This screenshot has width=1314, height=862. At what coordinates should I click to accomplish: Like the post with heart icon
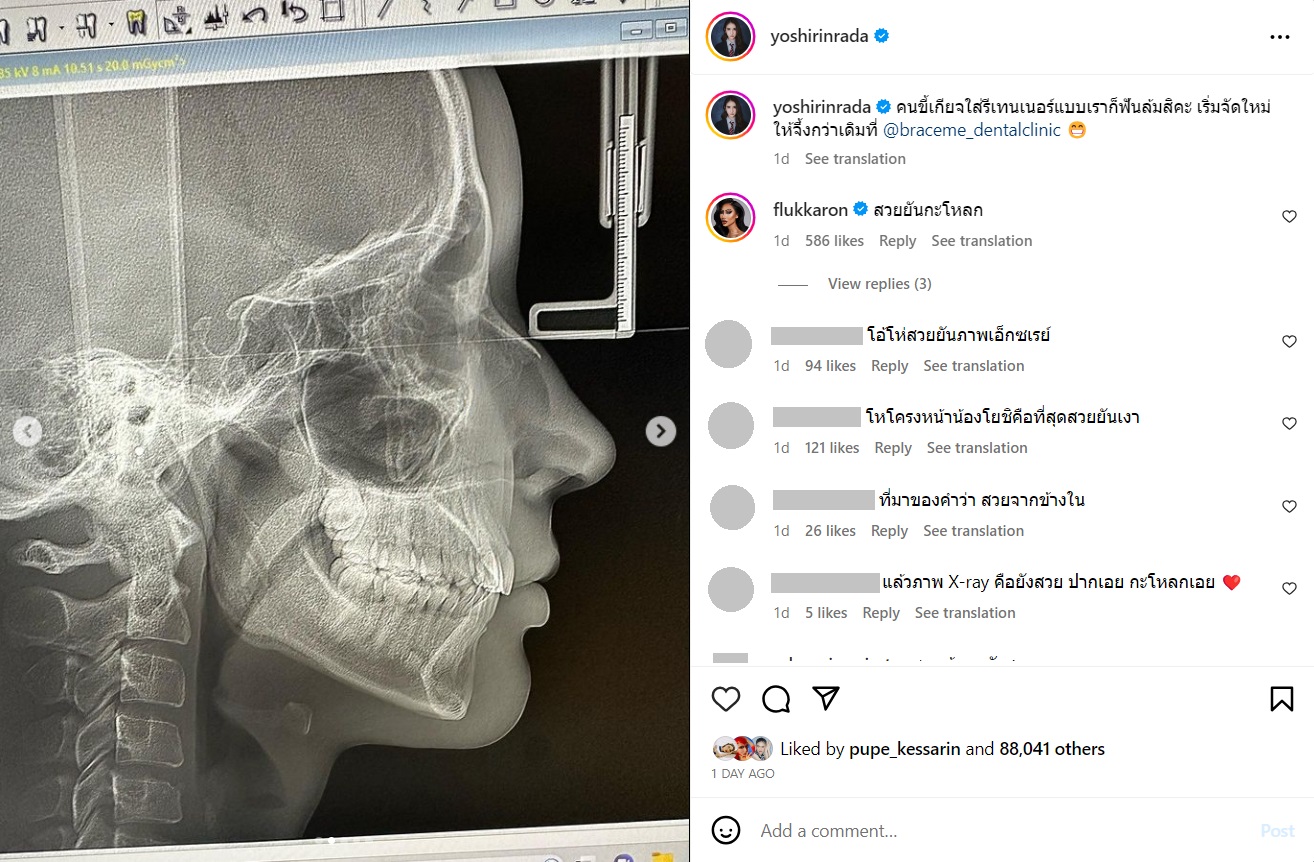tap(726, 698)
